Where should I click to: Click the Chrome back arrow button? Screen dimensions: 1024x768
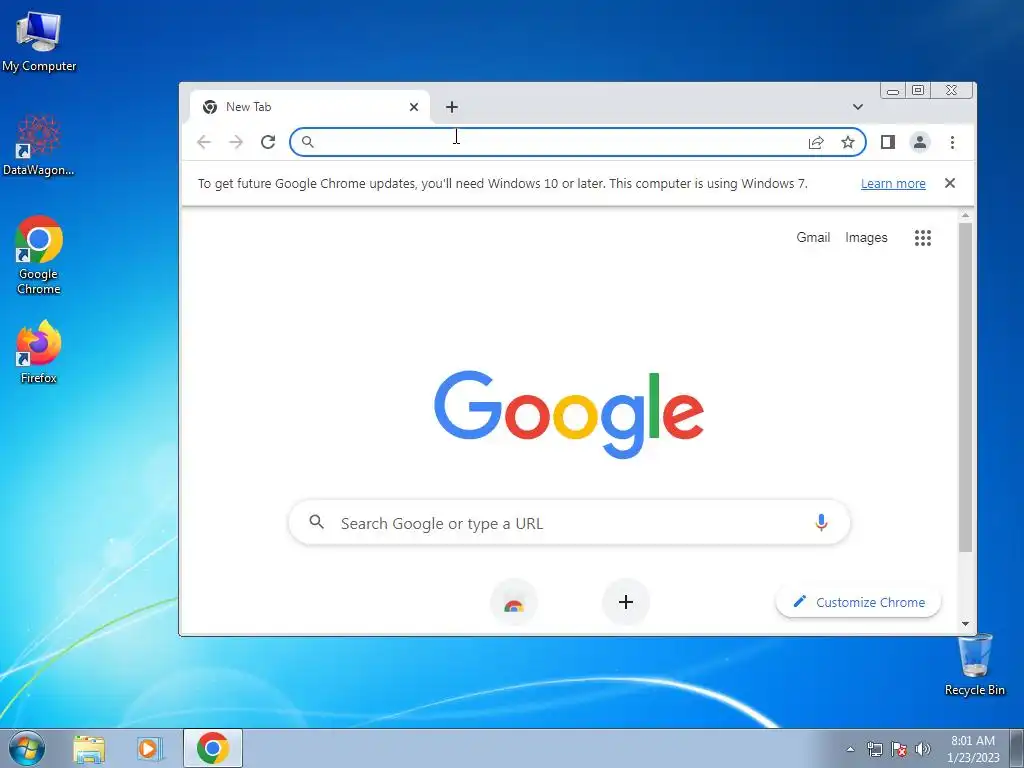(x=204, y=142)
